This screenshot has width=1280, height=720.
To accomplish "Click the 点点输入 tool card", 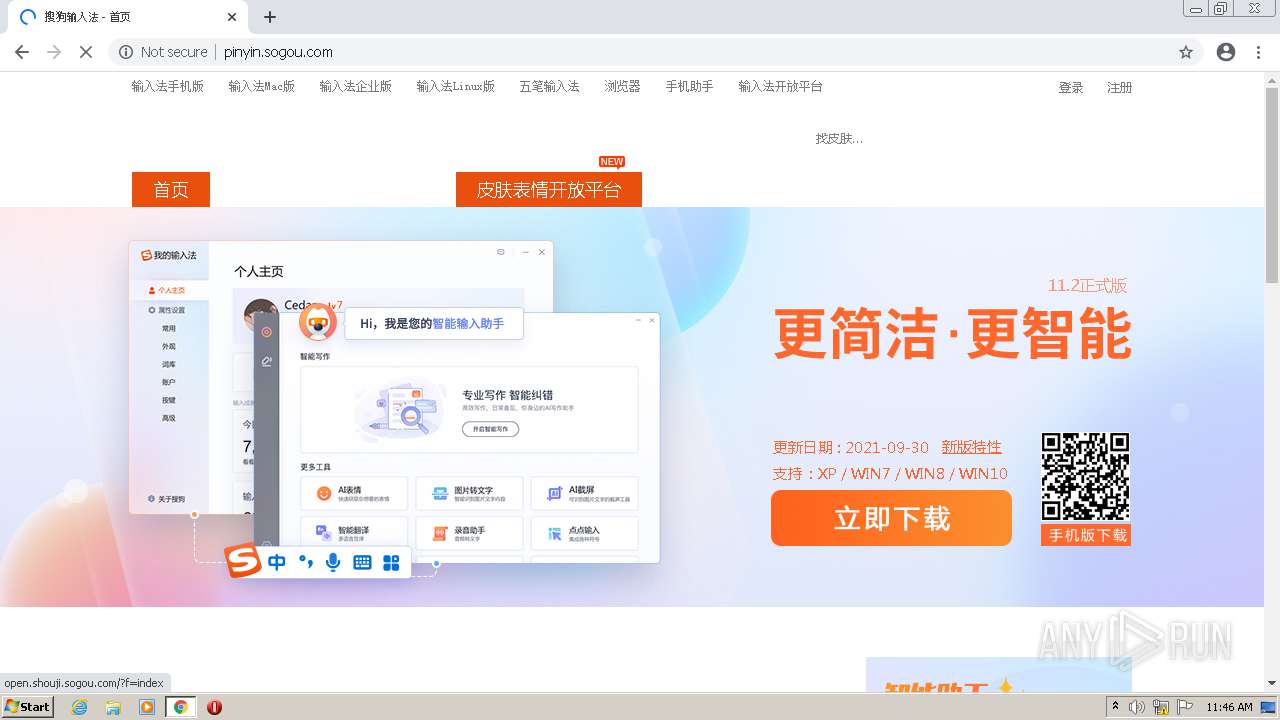I will [584, 533].
